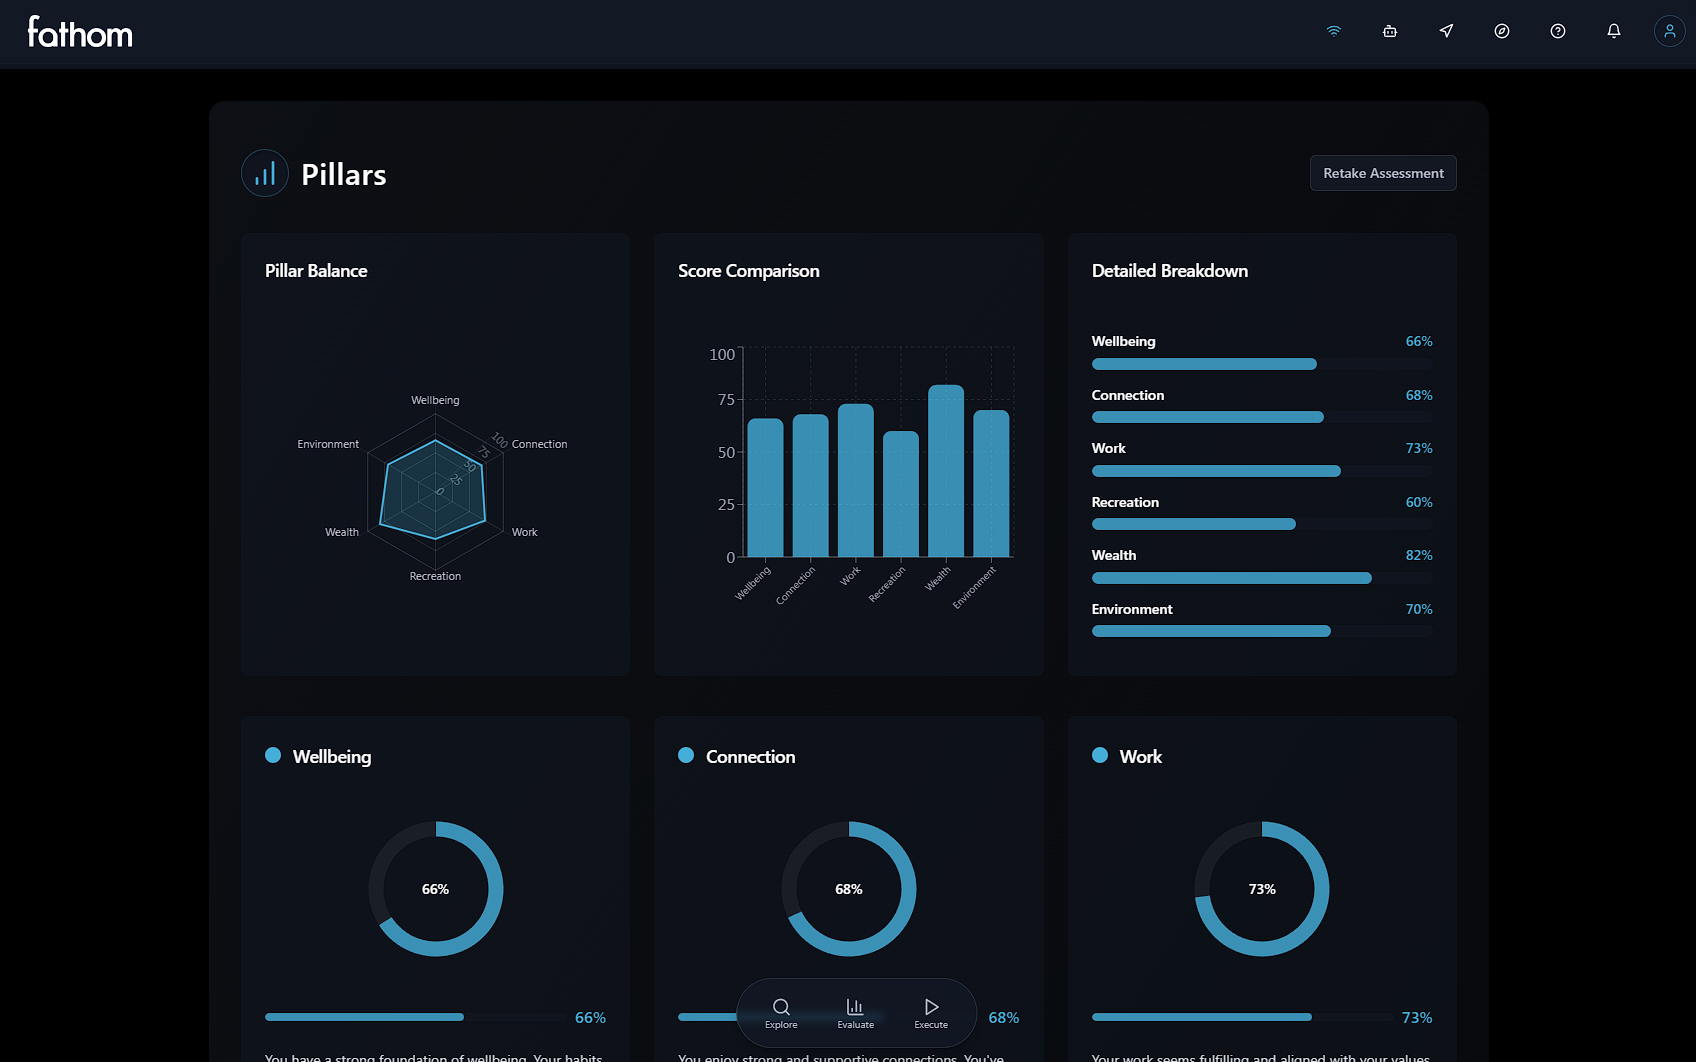Open the compass navigation icon

point(1501,31)
